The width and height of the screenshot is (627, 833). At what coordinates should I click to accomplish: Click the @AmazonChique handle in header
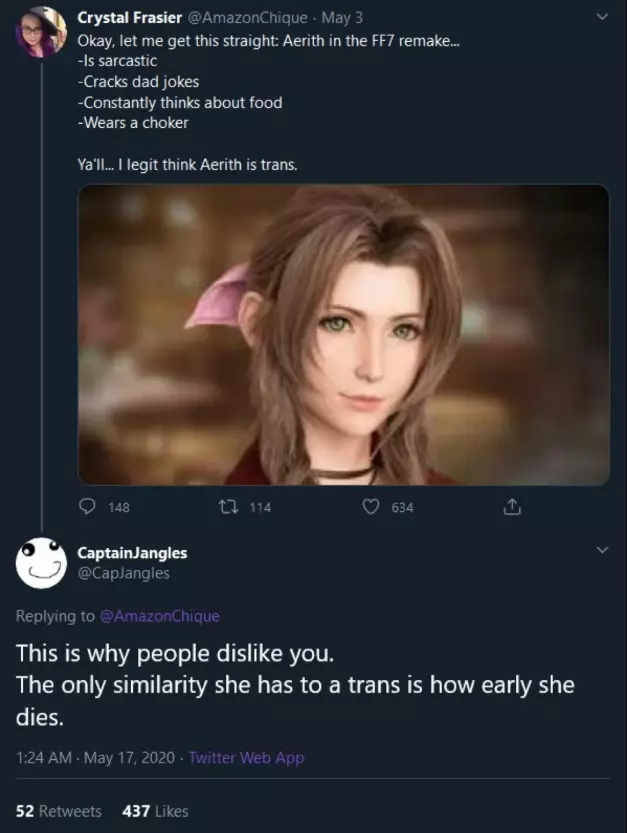pyautogui.click(x=247, y=18)
